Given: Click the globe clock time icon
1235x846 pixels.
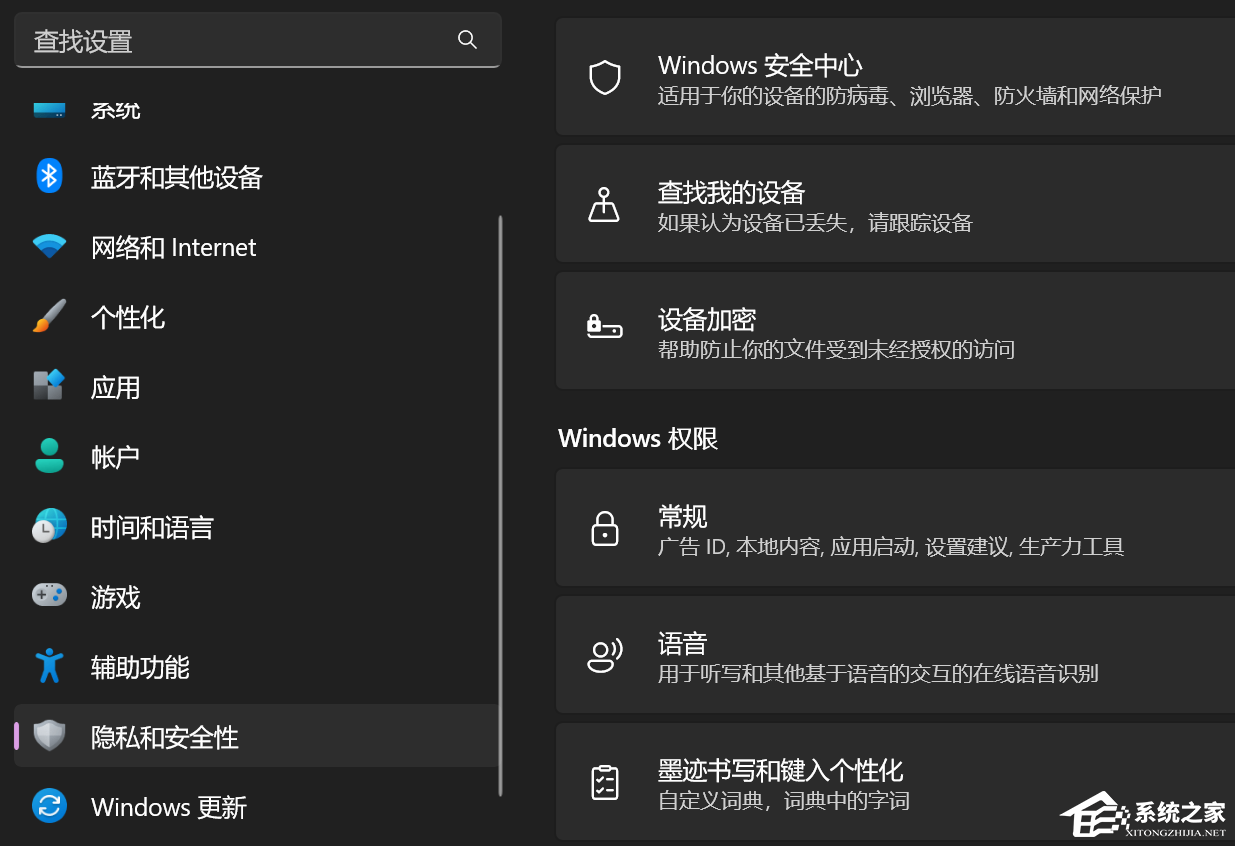Looking at the screenshot, I should pyautogui.click(x=49, y=526).
